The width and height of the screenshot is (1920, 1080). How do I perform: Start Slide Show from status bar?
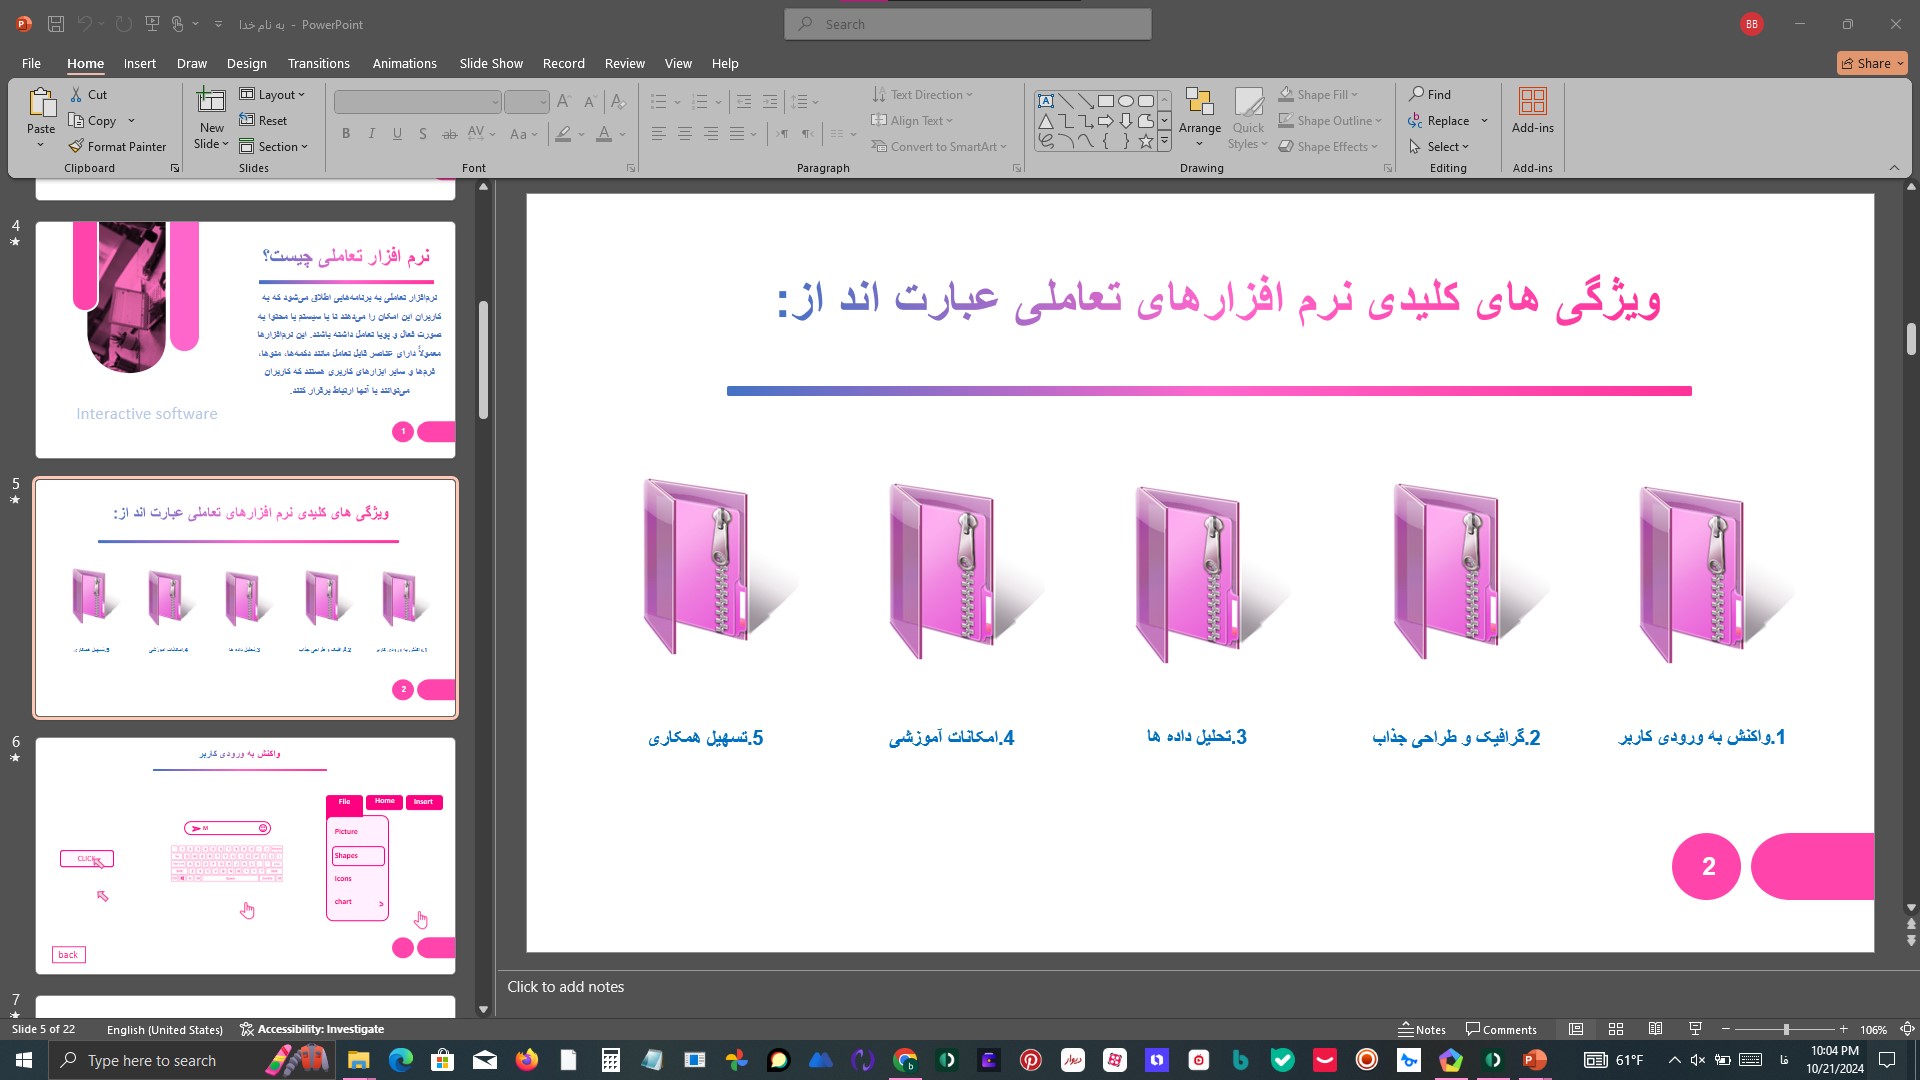click(1696, 1029)
